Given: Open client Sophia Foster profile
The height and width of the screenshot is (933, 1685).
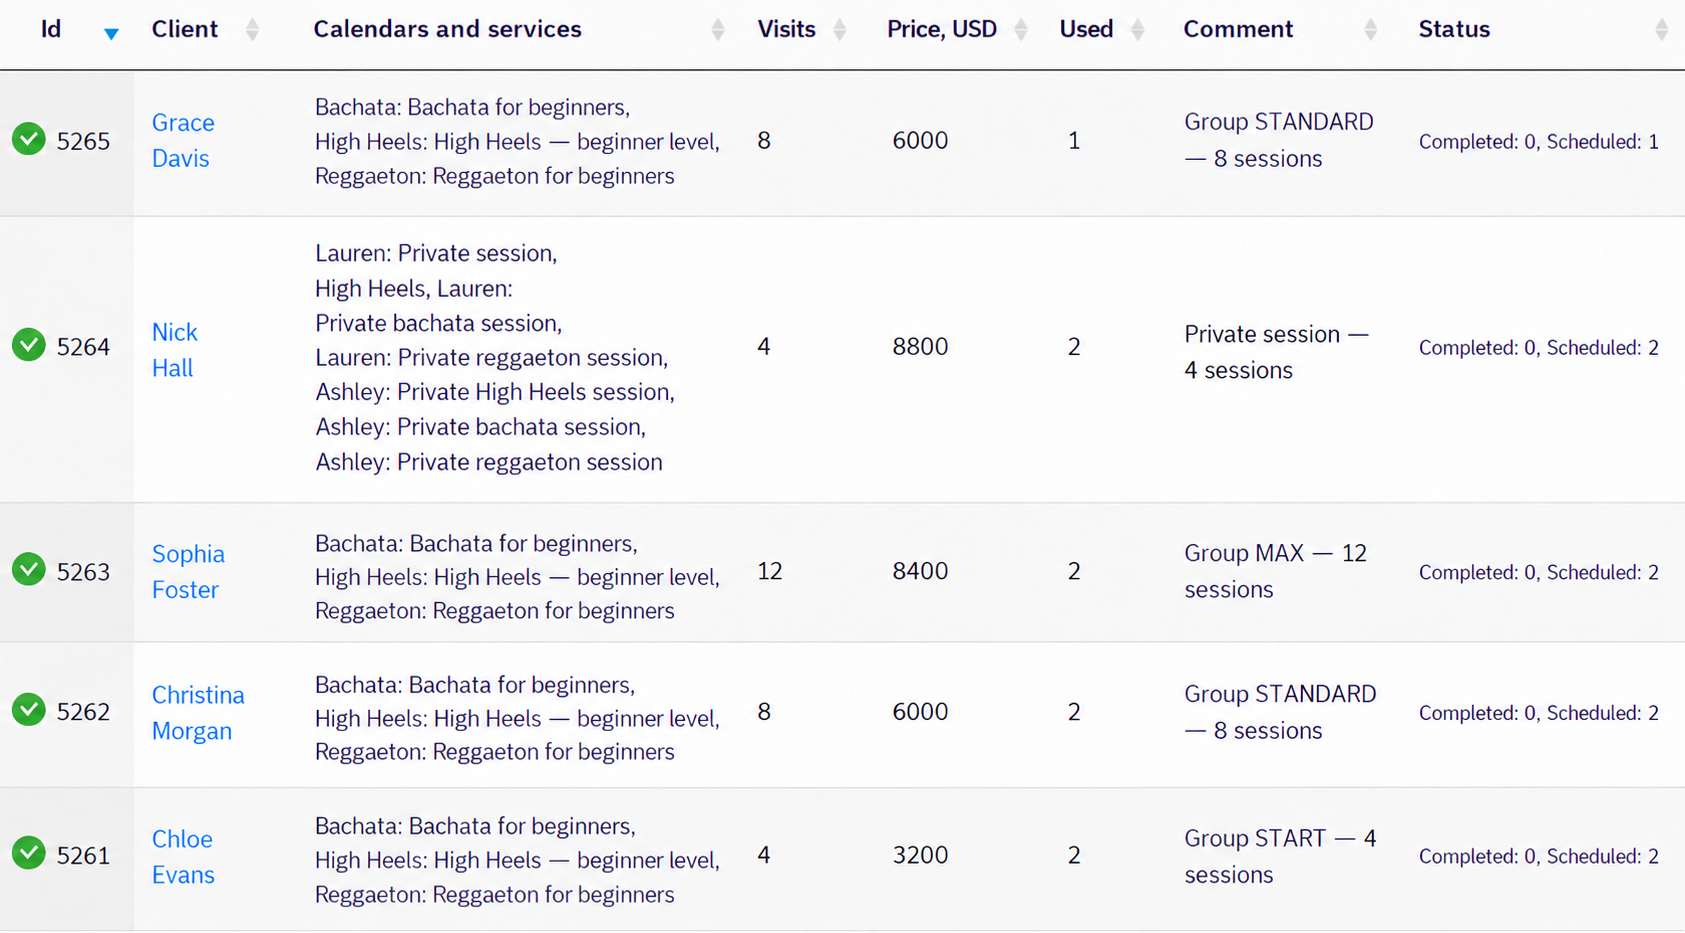Looking at the screenshot, I should (x=188, y=571).
